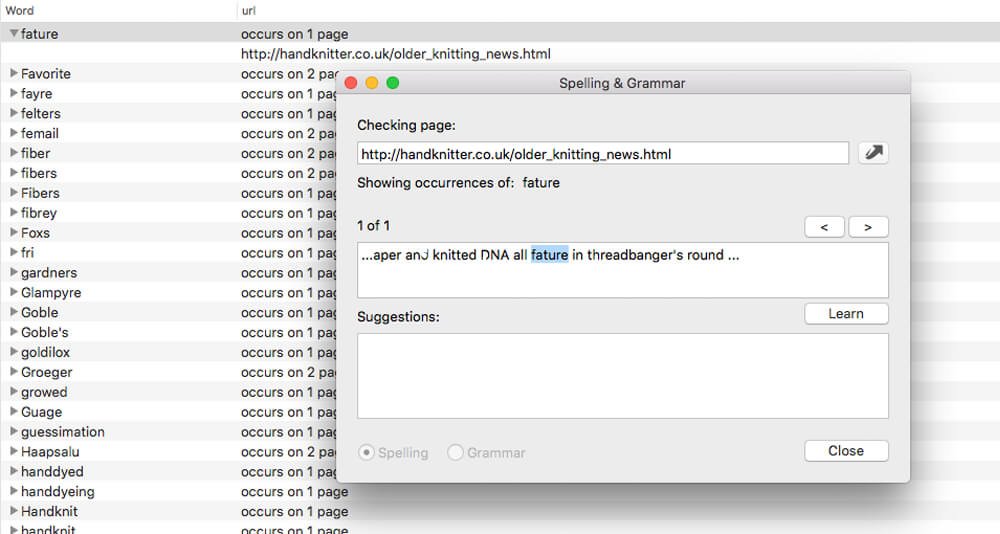
Task: Click the open-page arrow icon beside URL field
Action: 873,154
